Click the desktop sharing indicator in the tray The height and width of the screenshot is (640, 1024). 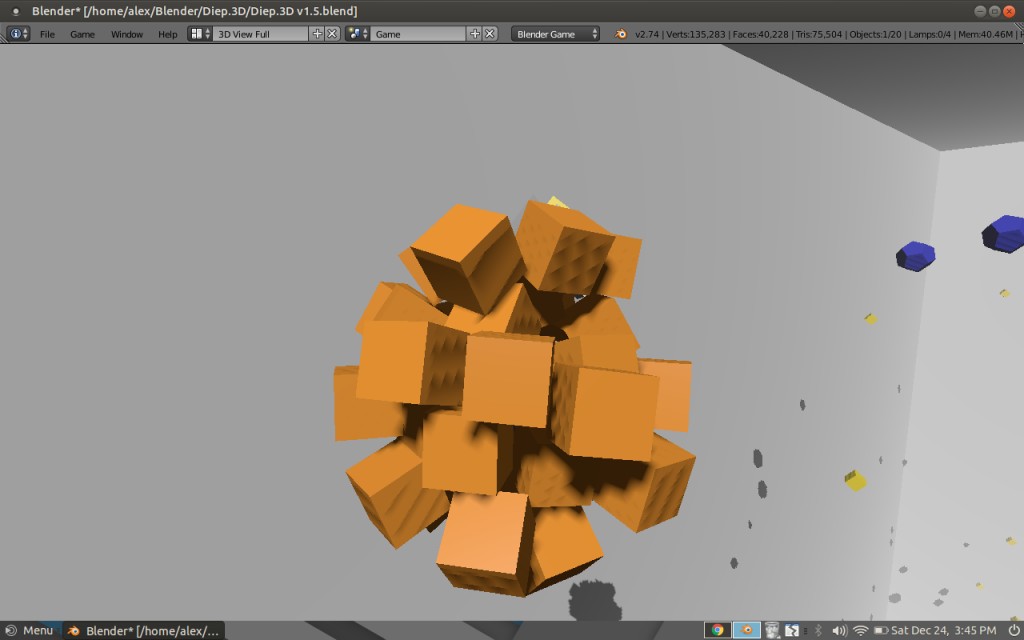tap(790, 630)
